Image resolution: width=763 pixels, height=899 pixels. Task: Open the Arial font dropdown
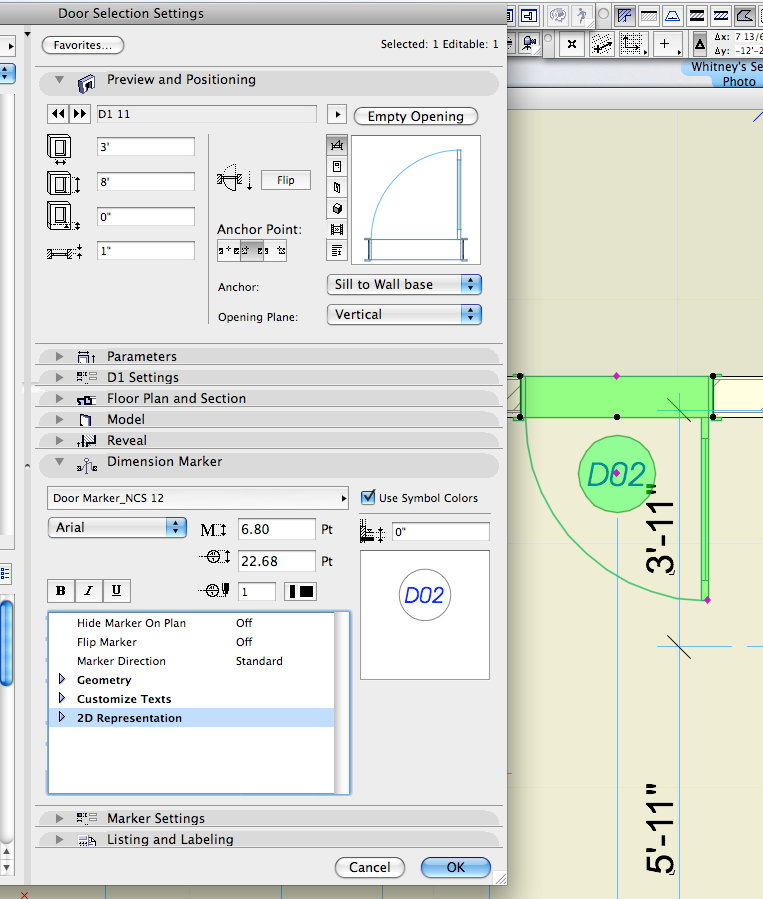[117, 527]
